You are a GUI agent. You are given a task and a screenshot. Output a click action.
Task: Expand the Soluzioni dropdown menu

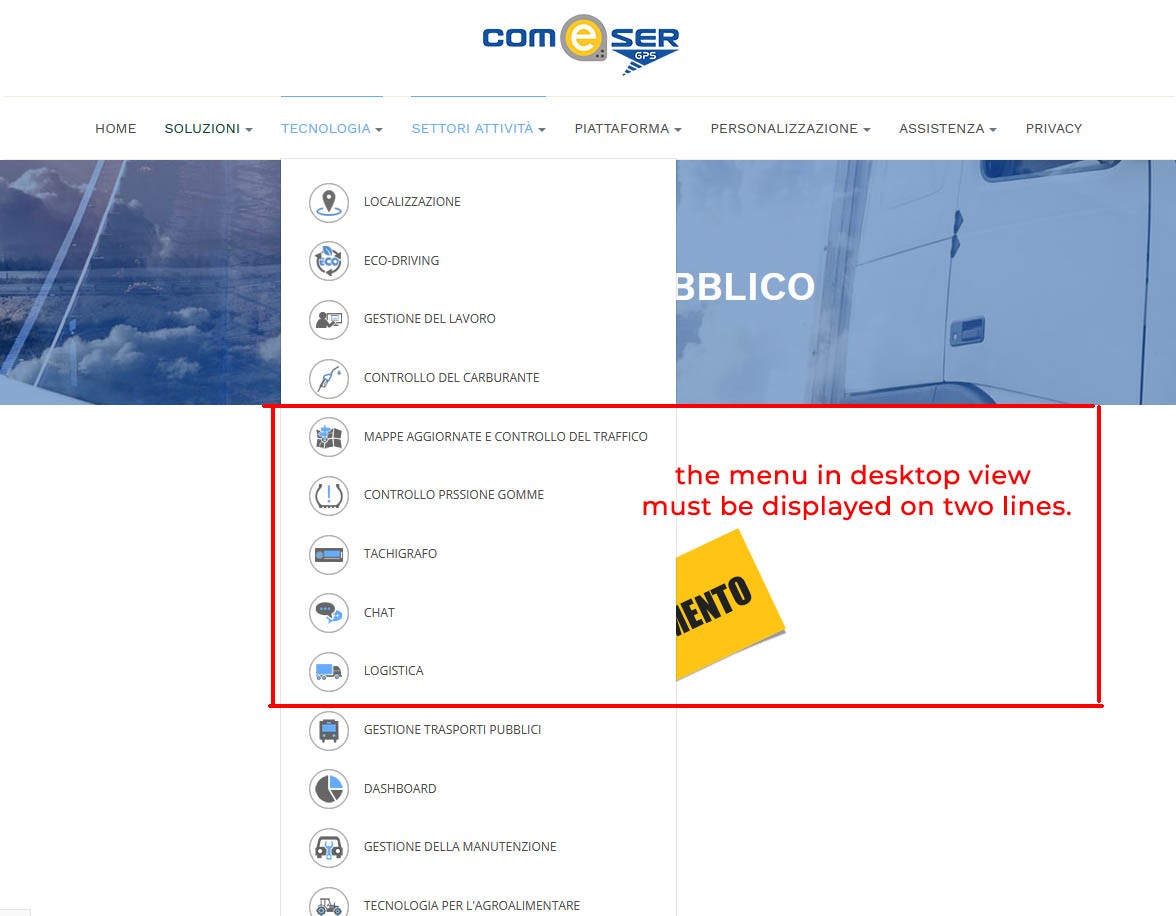(208, 128)
